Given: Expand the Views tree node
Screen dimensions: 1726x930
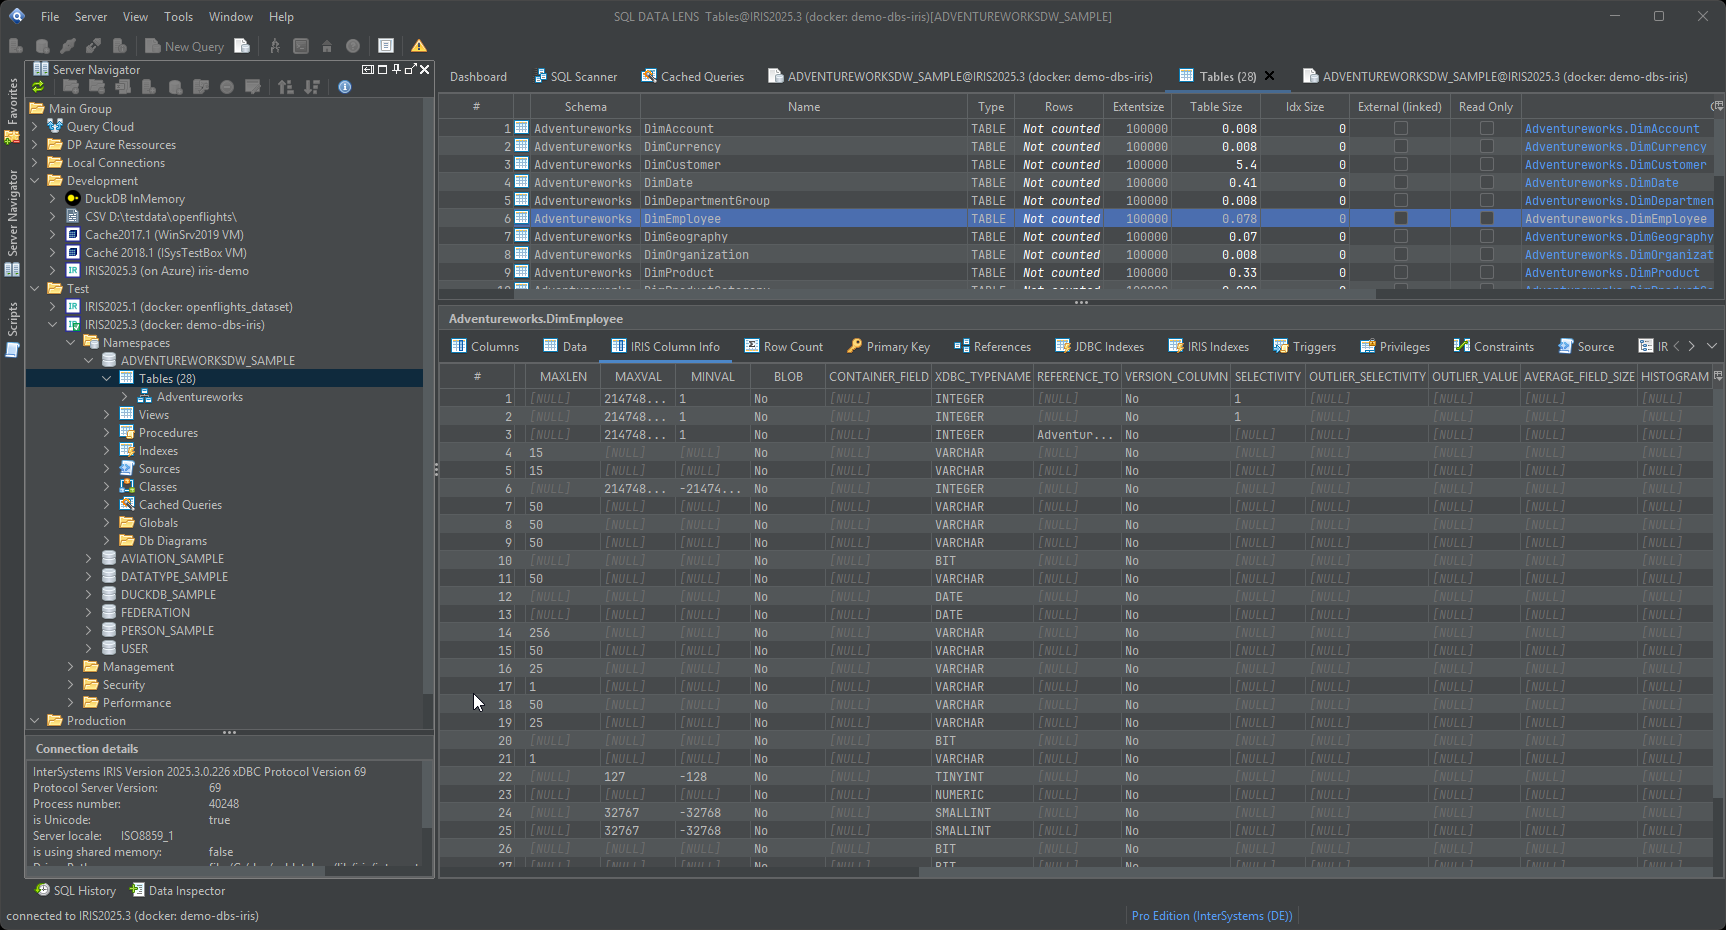Looking at the screenshot, I should [x=107, y=415].
